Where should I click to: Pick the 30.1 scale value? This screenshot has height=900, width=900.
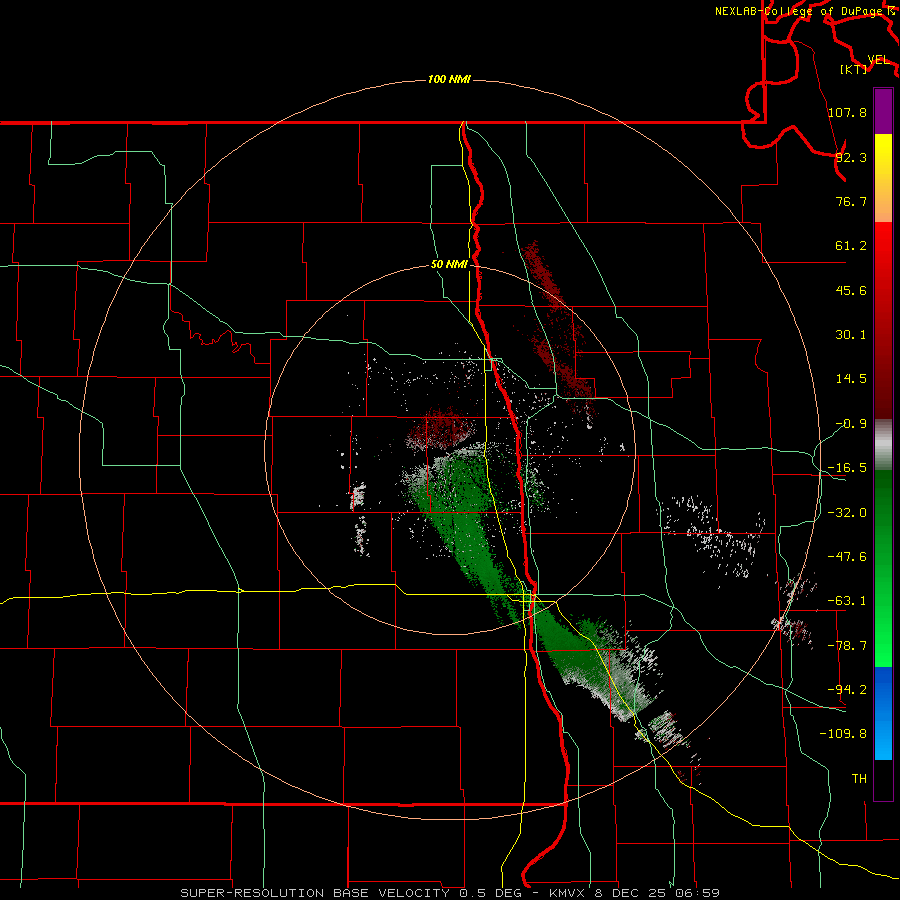click(x=851, y=335)
